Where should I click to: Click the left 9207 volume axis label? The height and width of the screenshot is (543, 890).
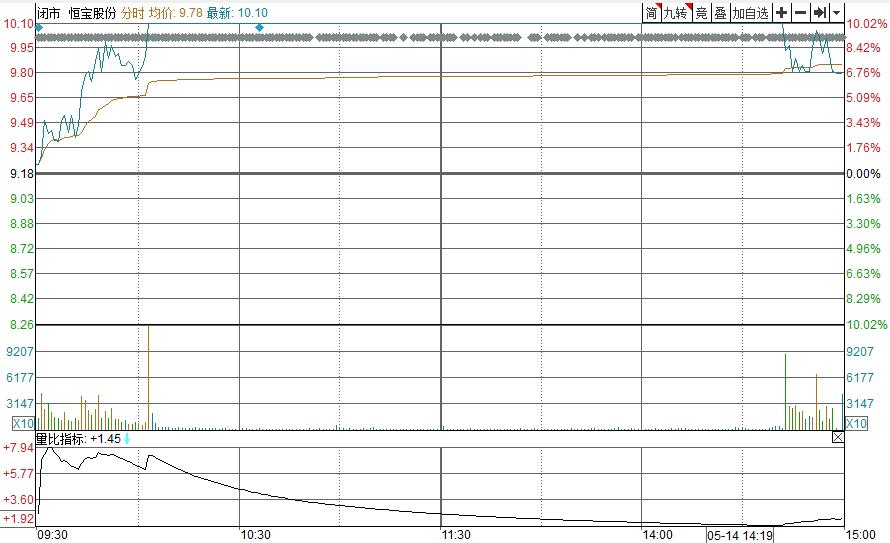tap(20, 351)
